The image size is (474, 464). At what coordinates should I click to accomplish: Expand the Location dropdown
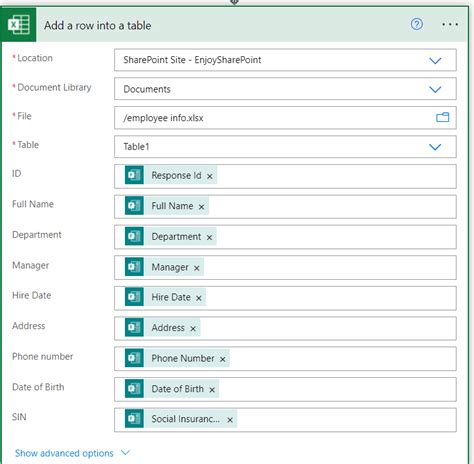click(435, 60)
